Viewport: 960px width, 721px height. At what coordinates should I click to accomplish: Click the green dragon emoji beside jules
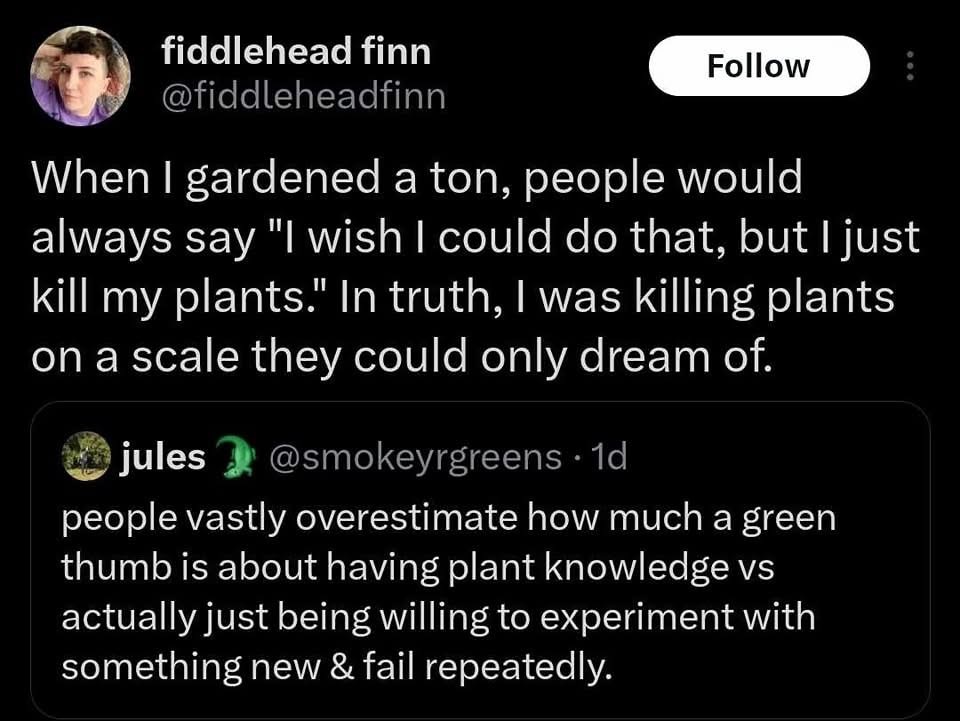click(x=233, y=456)
